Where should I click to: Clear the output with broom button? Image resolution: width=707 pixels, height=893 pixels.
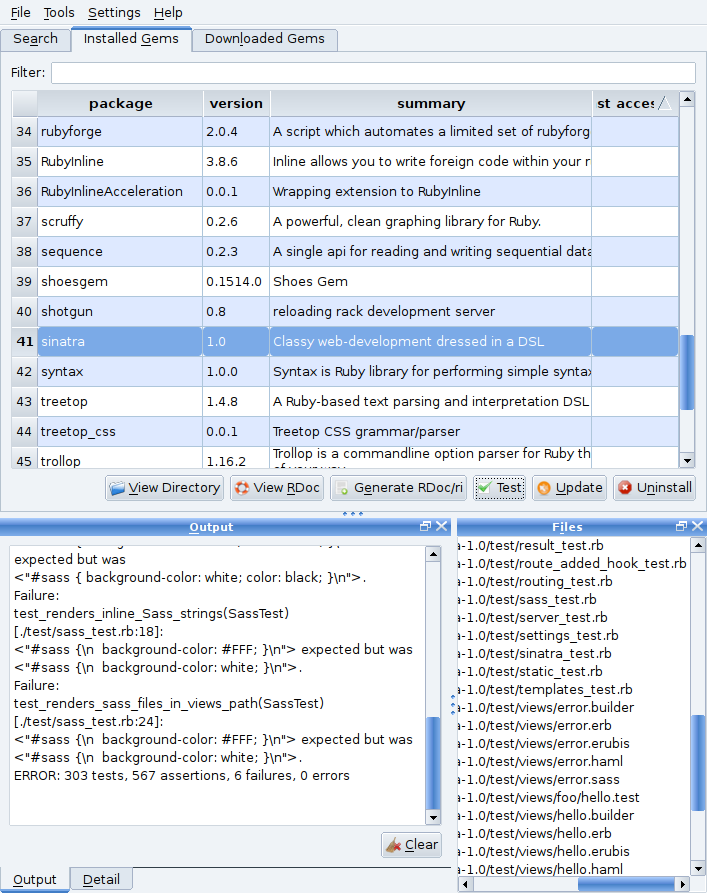click(411, 845)
